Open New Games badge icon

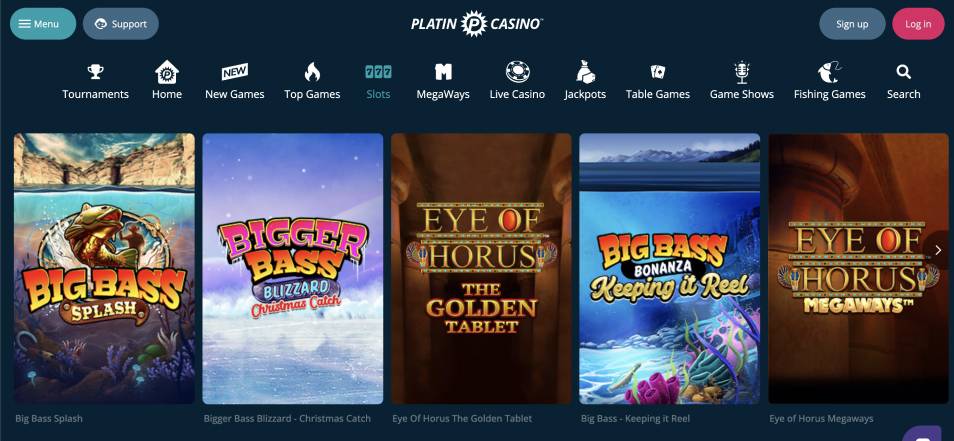pyautogui.click(x=234, y=72)
